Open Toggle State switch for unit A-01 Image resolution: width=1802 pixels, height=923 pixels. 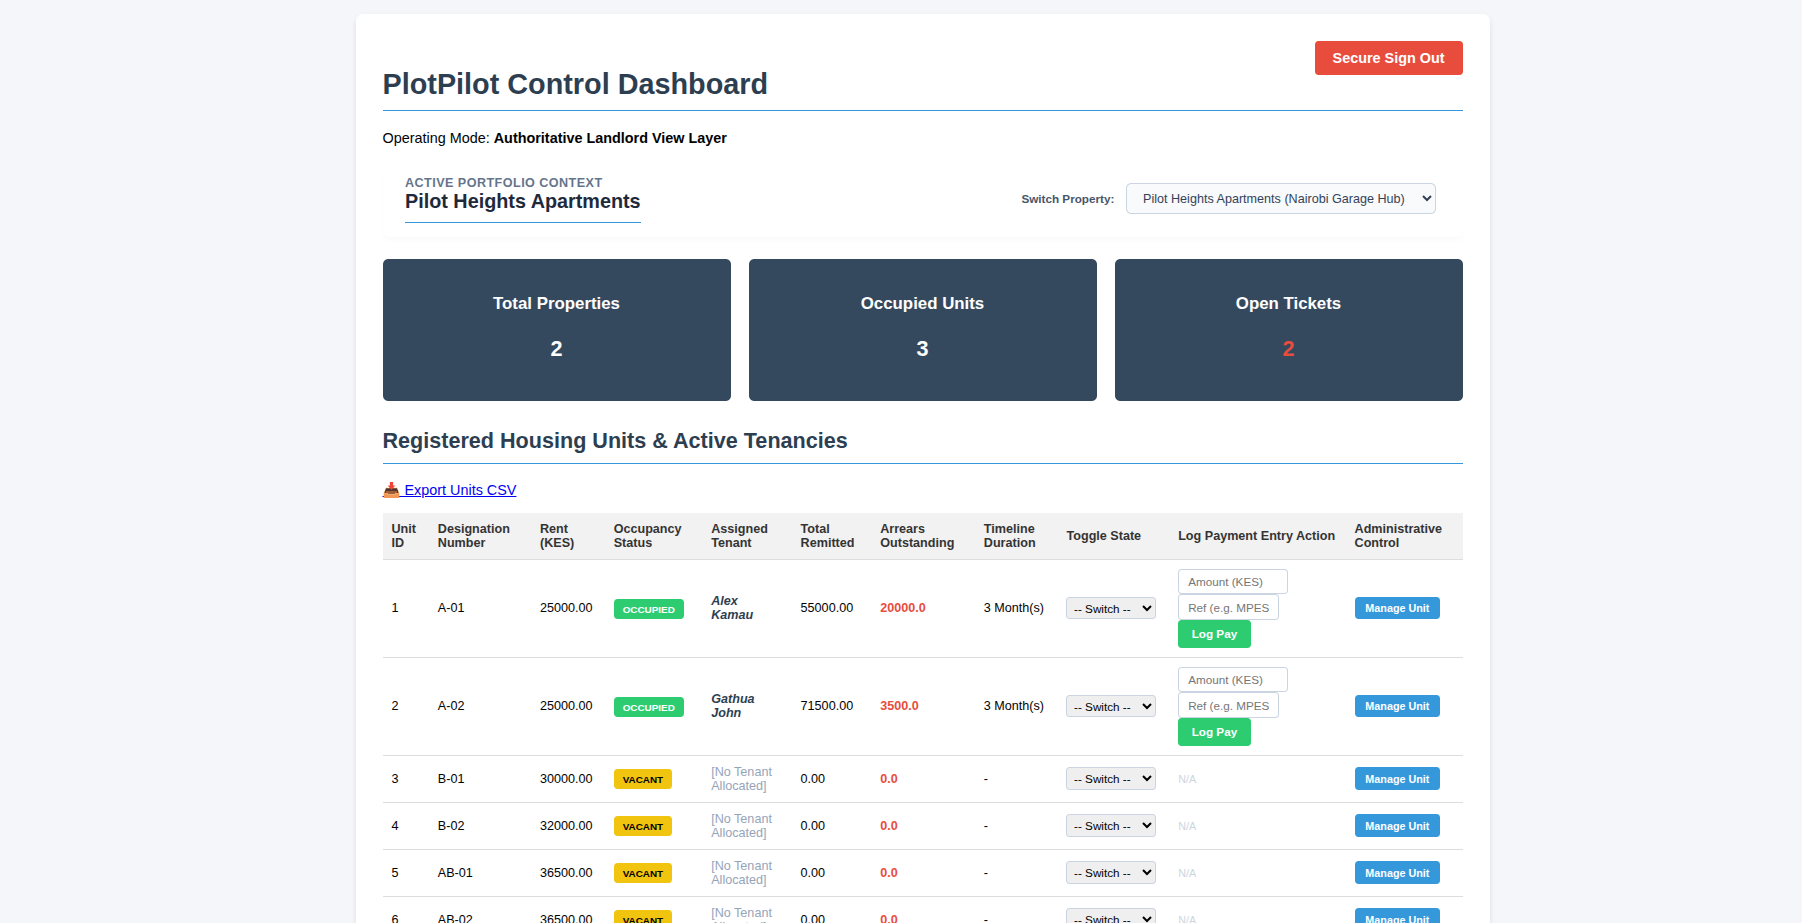tap(1110, 609)
